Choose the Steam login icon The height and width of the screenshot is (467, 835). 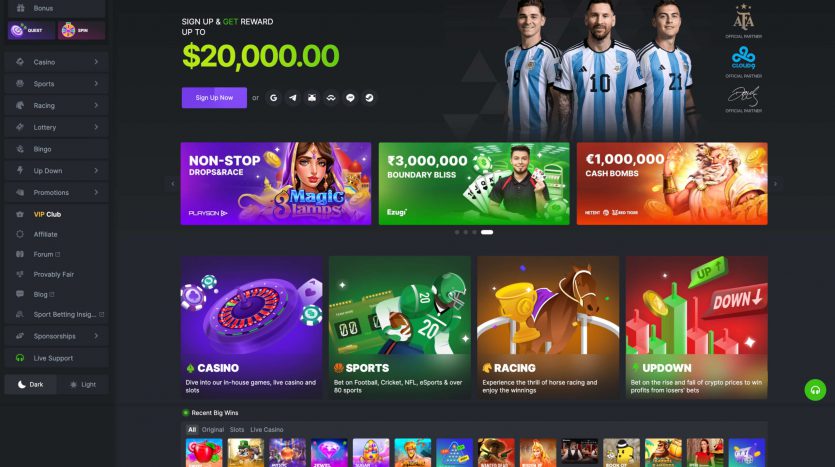(x=369, y=97)
